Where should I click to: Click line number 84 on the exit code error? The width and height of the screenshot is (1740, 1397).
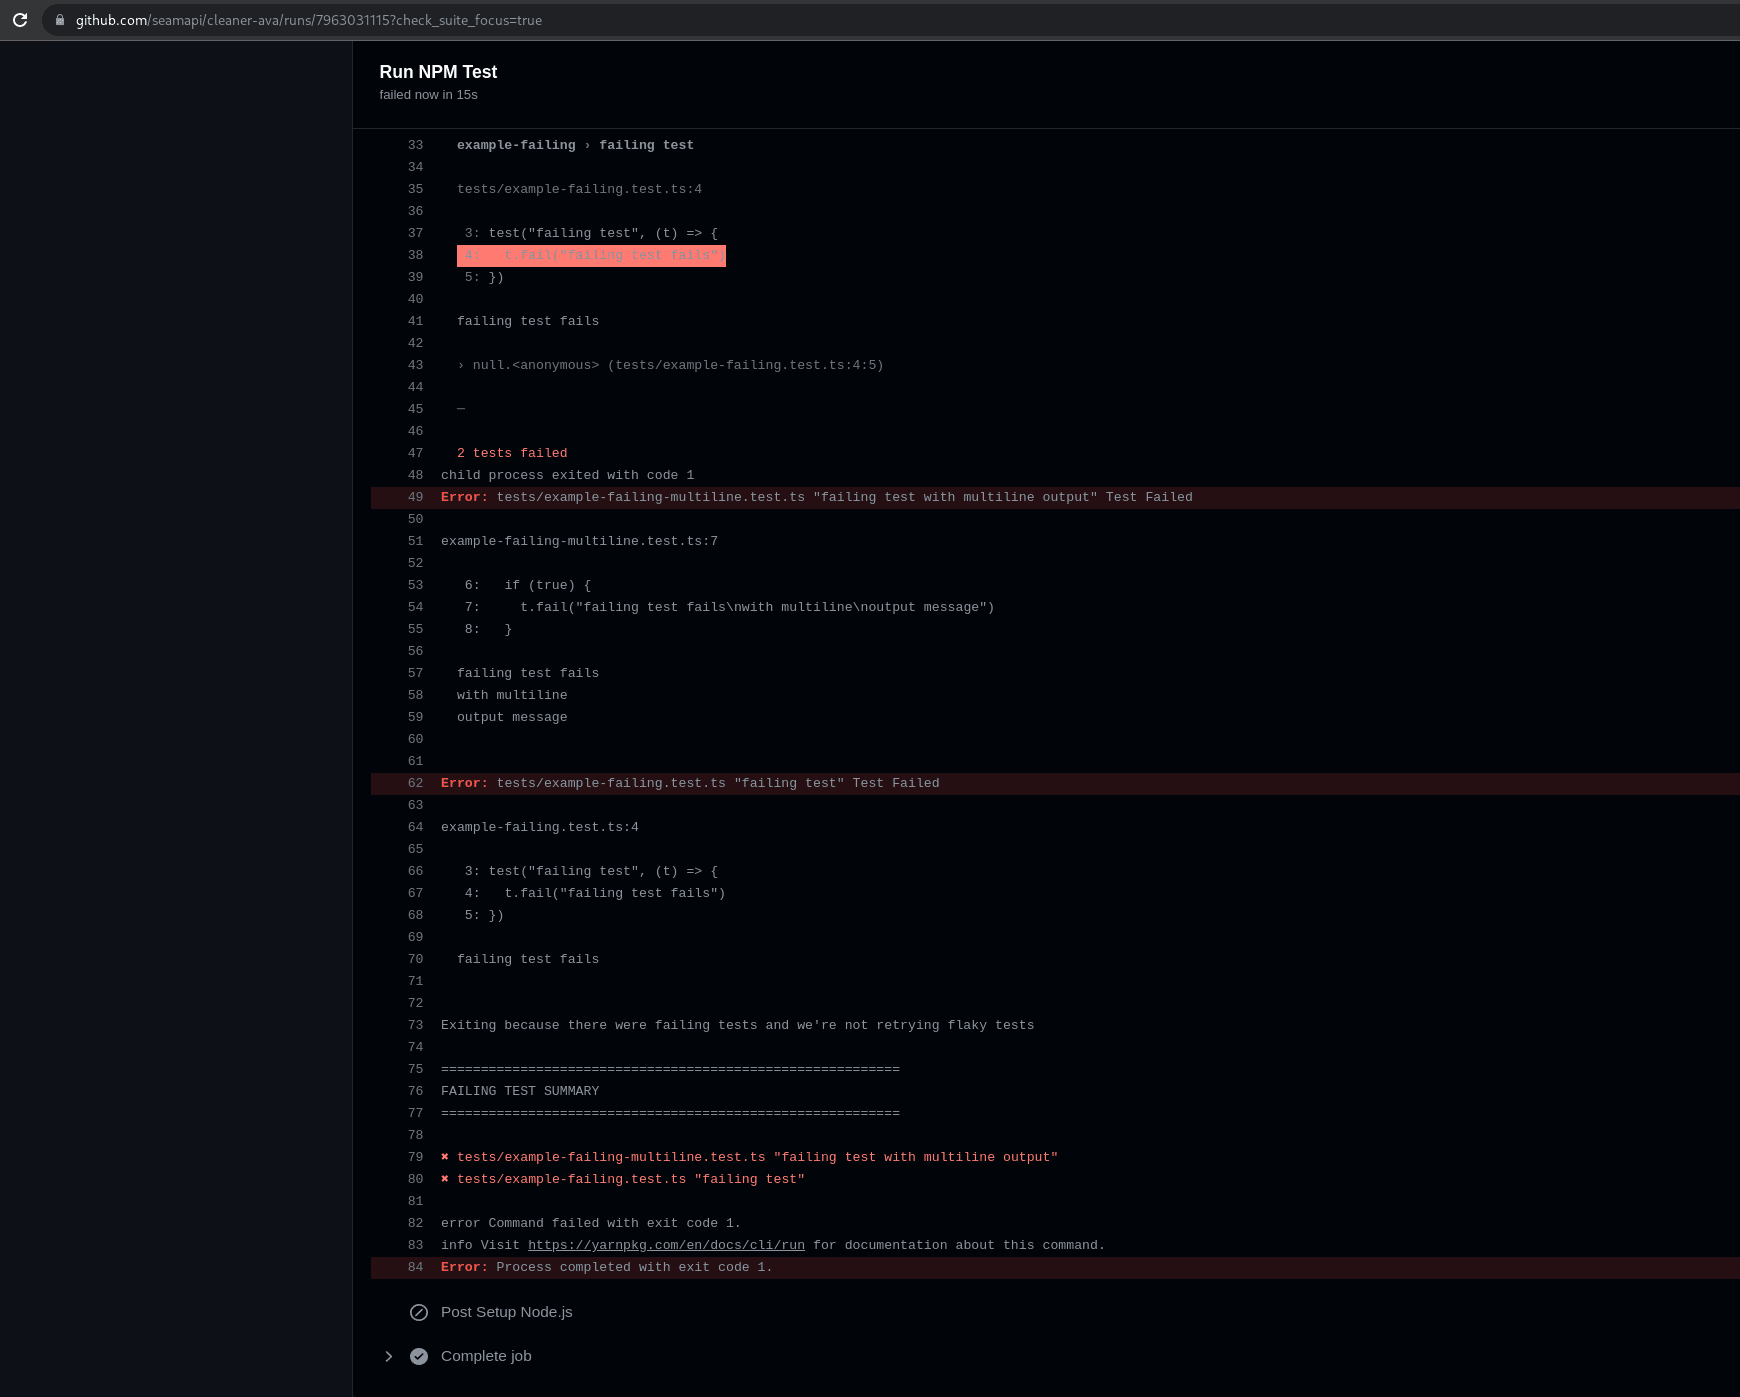point(414,1267)
